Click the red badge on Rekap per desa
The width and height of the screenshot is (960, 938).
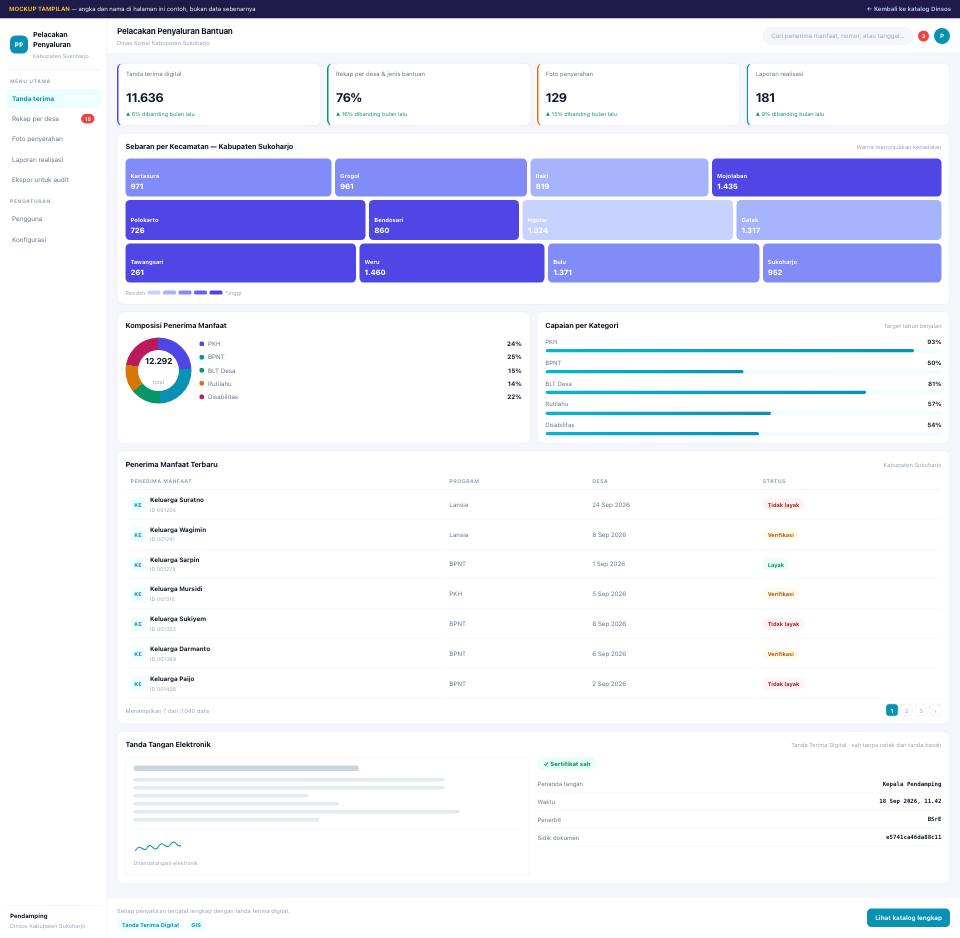click(88, 119)
